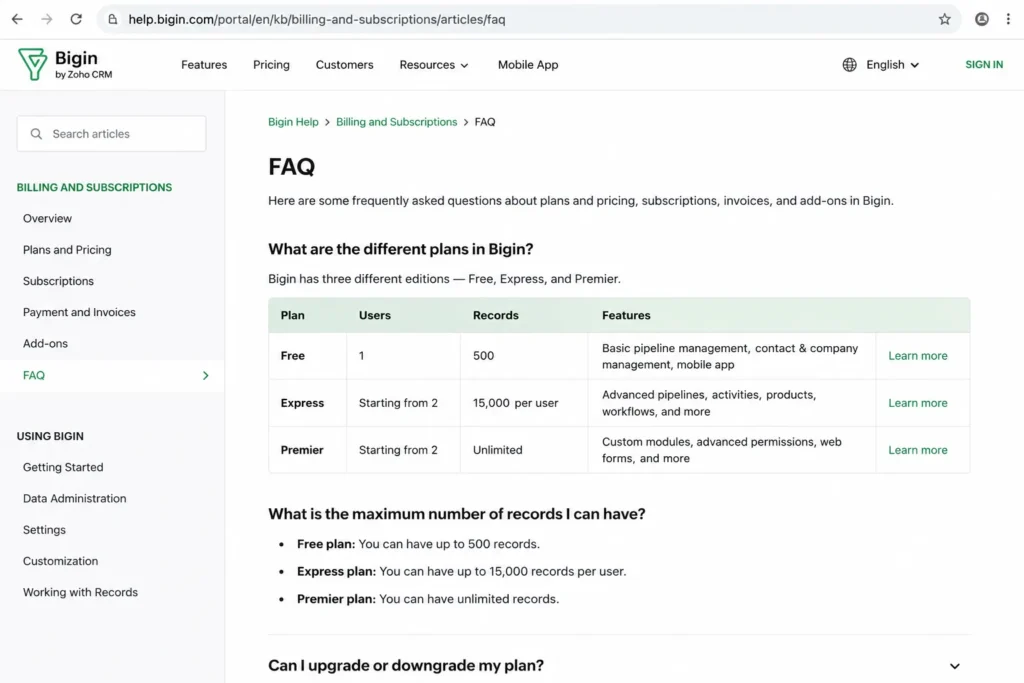Open the English language dropdown
This screenshot has height=683, width=1024.
point(892,65)
